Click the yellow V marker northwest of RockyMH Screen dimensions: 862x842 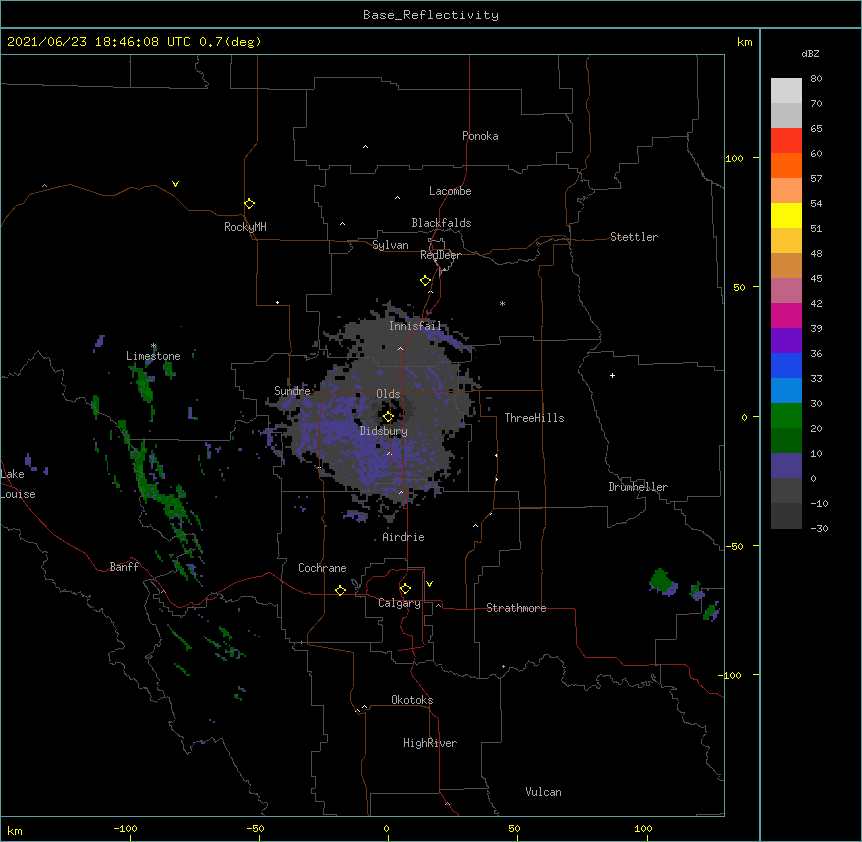[x=175, y=184]
